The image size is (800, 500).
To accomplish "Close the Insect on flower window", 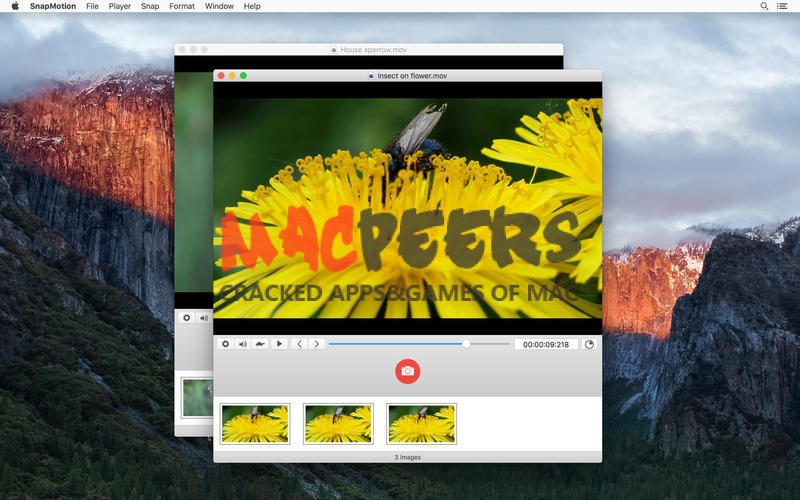I will pos(221,76).
